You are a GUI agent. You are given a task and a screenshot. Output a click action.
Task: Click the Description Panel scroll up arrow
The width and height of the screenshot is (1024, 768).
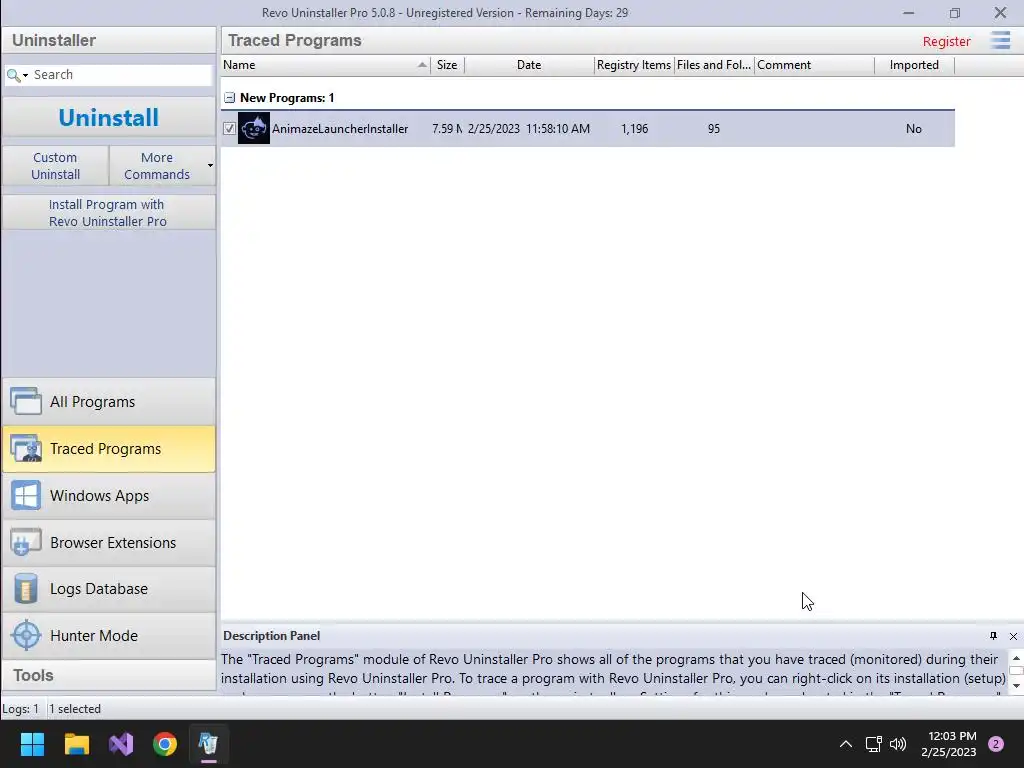tap(1016, 658)
